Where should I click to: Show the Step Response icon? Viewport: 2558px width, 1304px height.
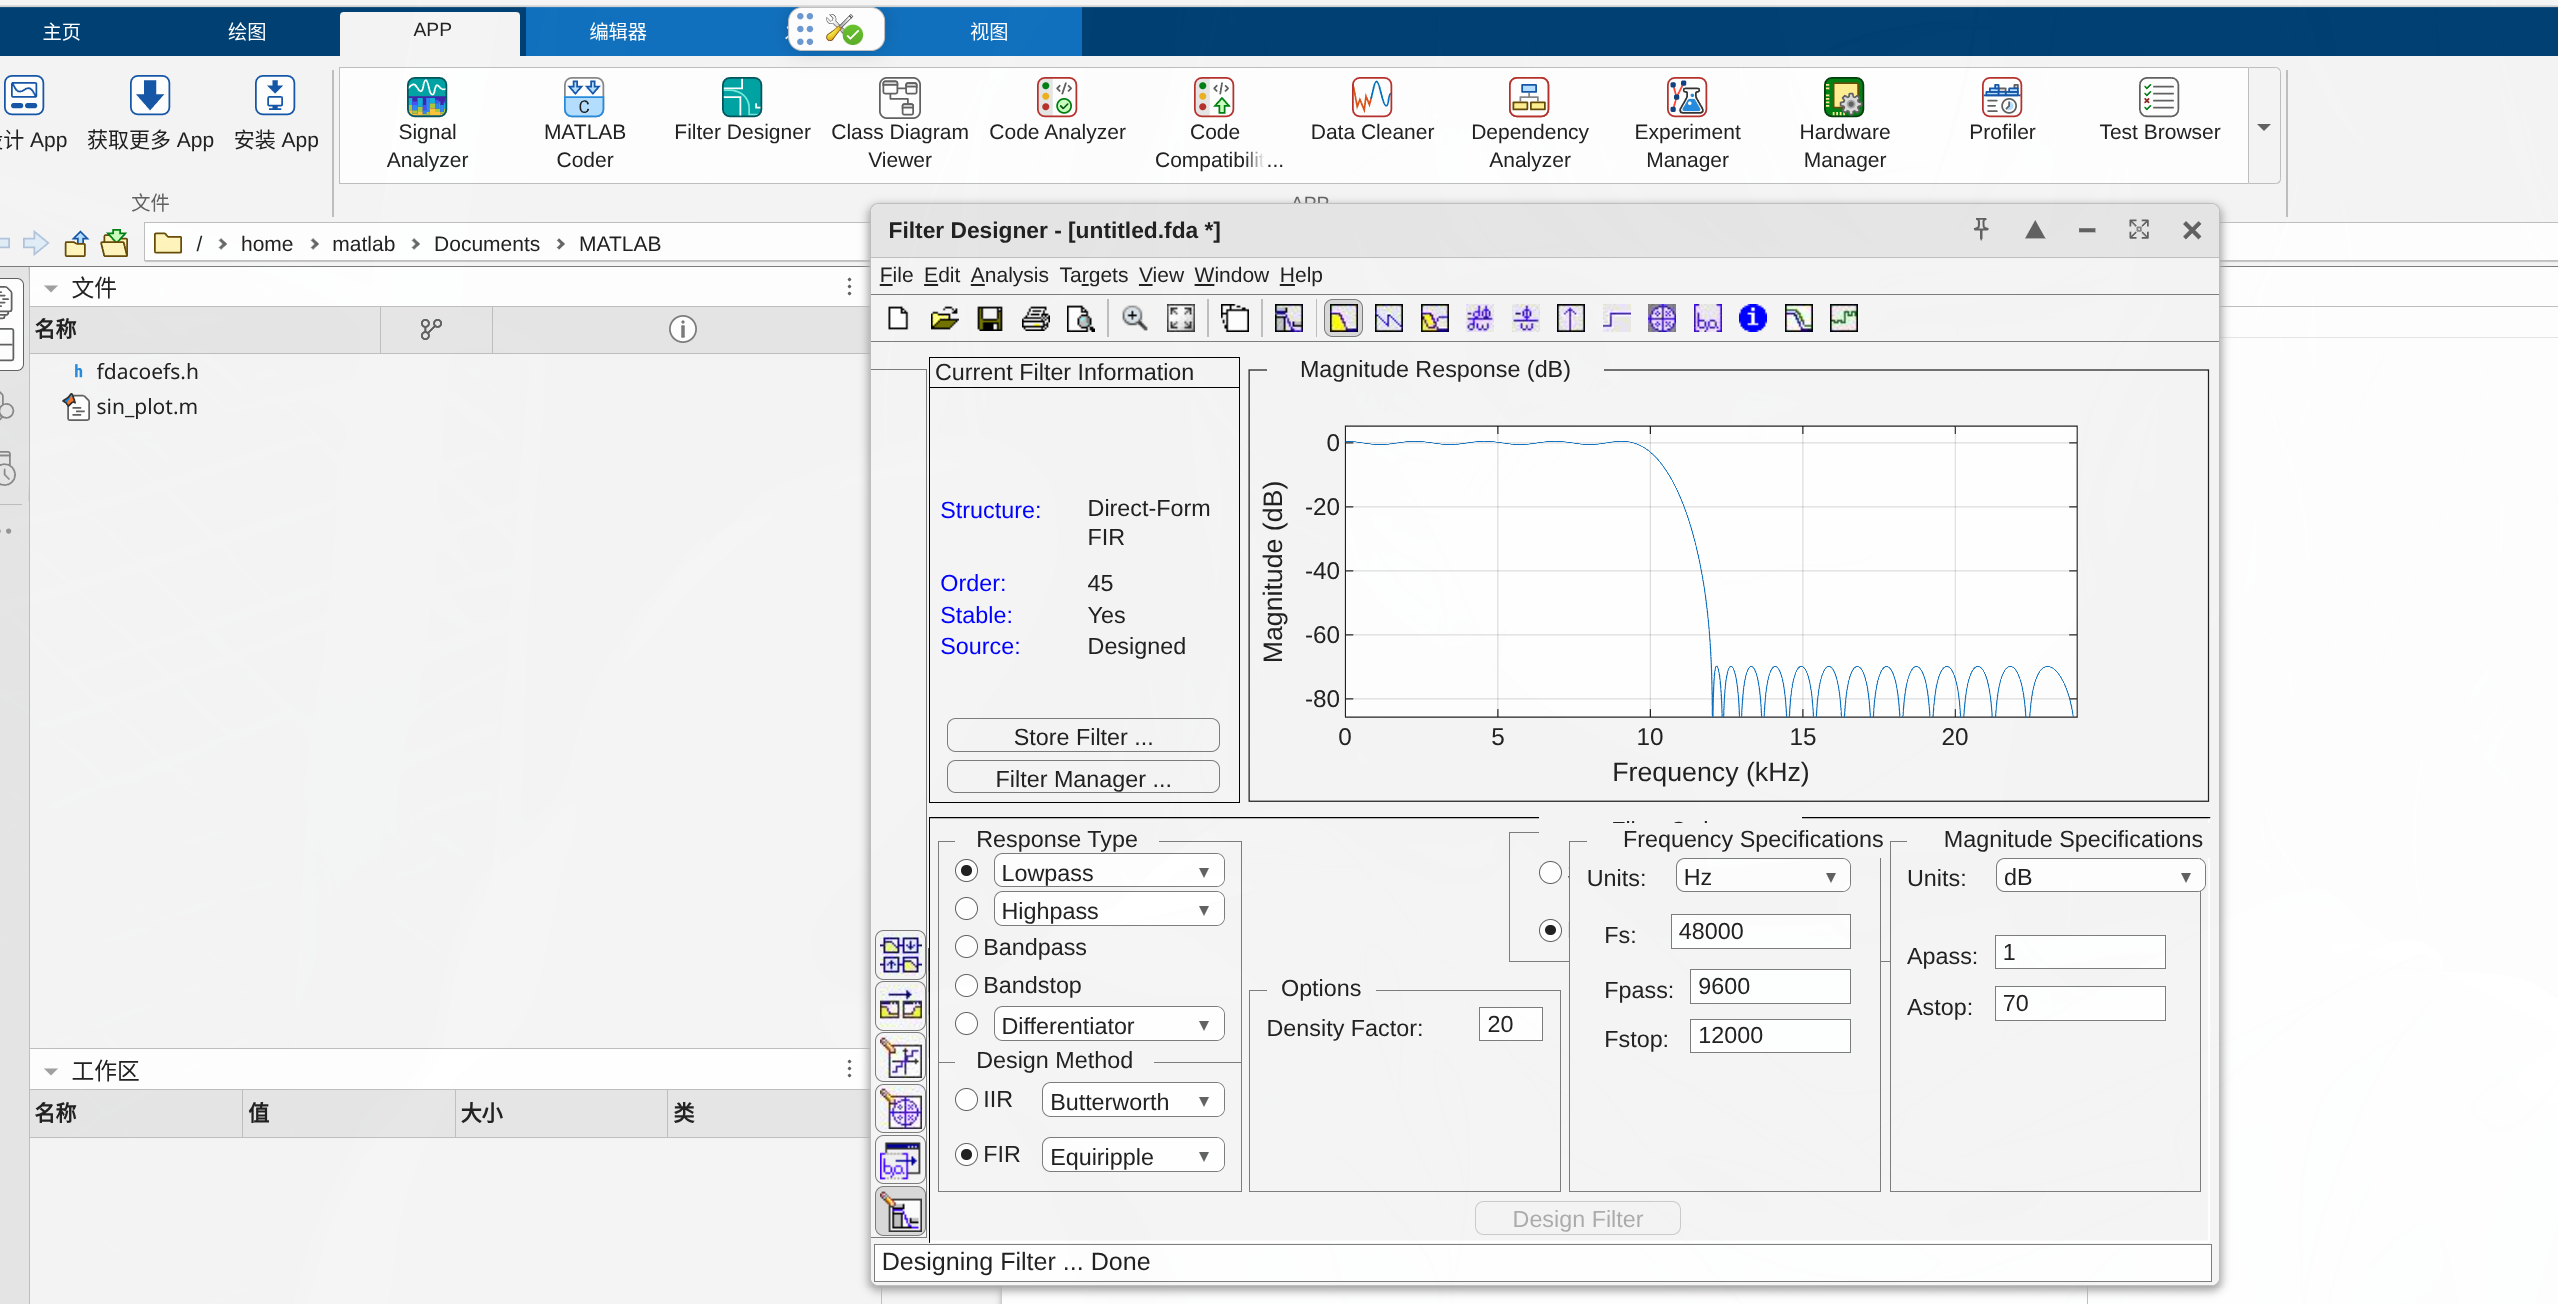[x=1616, y=319]
